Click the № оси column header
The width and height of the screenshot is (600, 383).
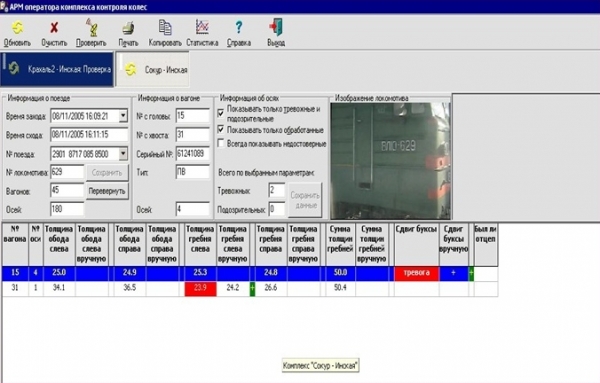(36, 245)
